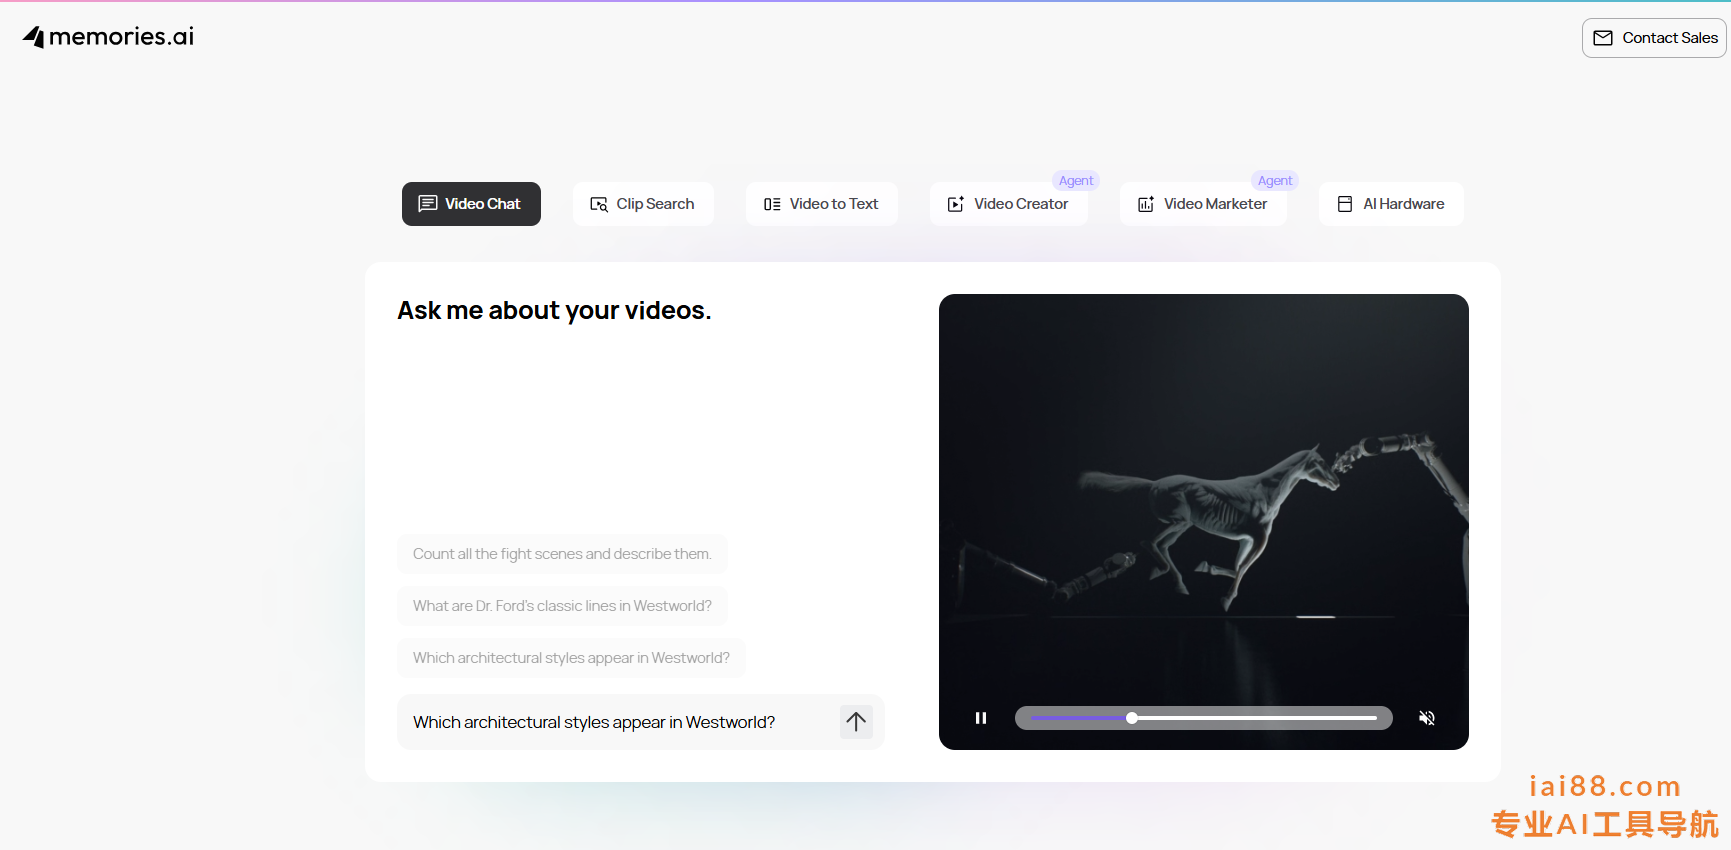This screenshot has height=850, width=1731.
Task: Select the architectural styles suggestion chip
Action: 571,658
